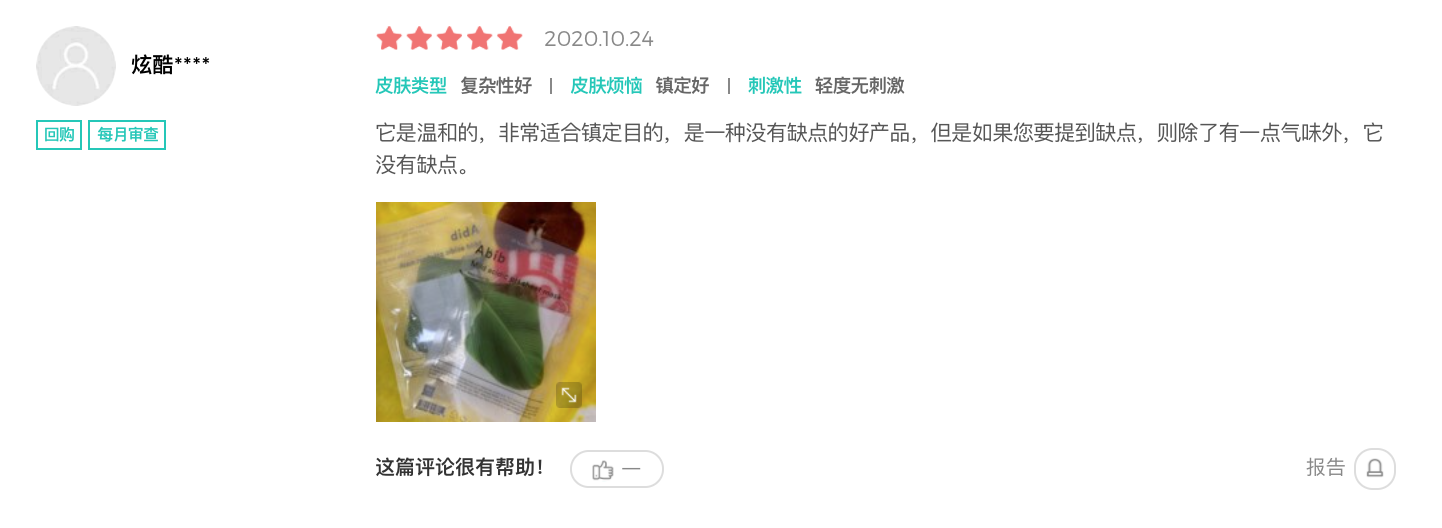Image resolution: width=1442 pixels, height=528 pixels.
Task: Click the first rating star
Action: [389, 39]
